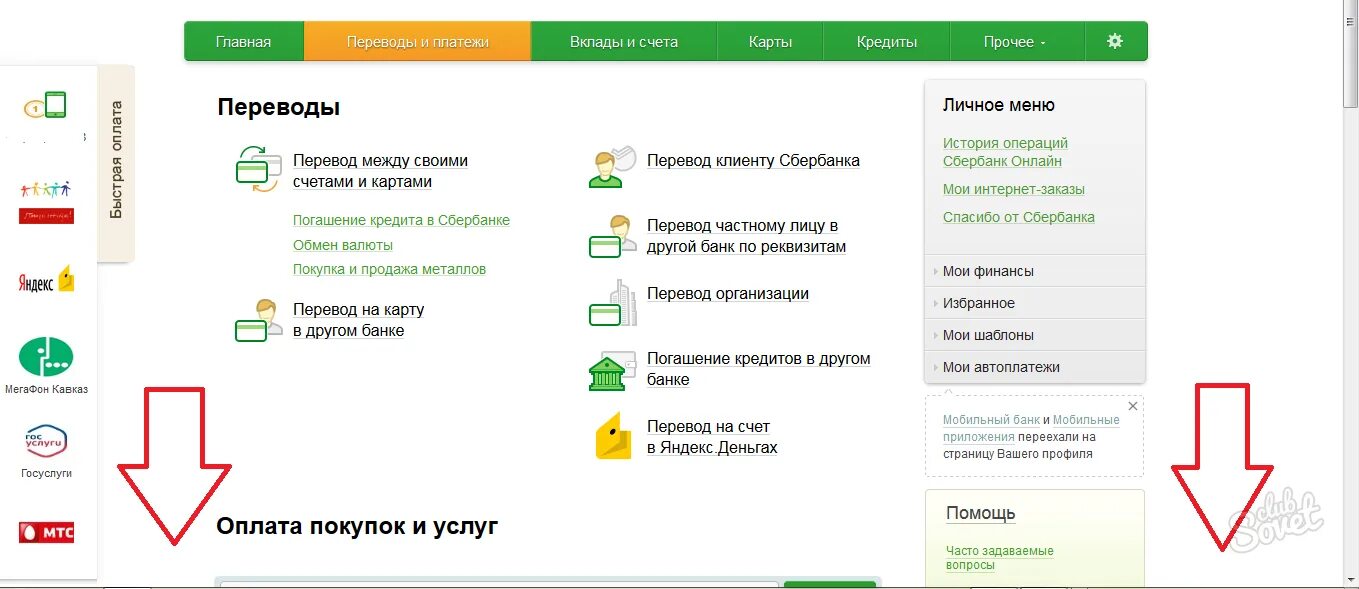Viewport: 1359px width, 589px height.
Task: Click the Sberbank client transfer person icon
Action: (x=612, y=167)
